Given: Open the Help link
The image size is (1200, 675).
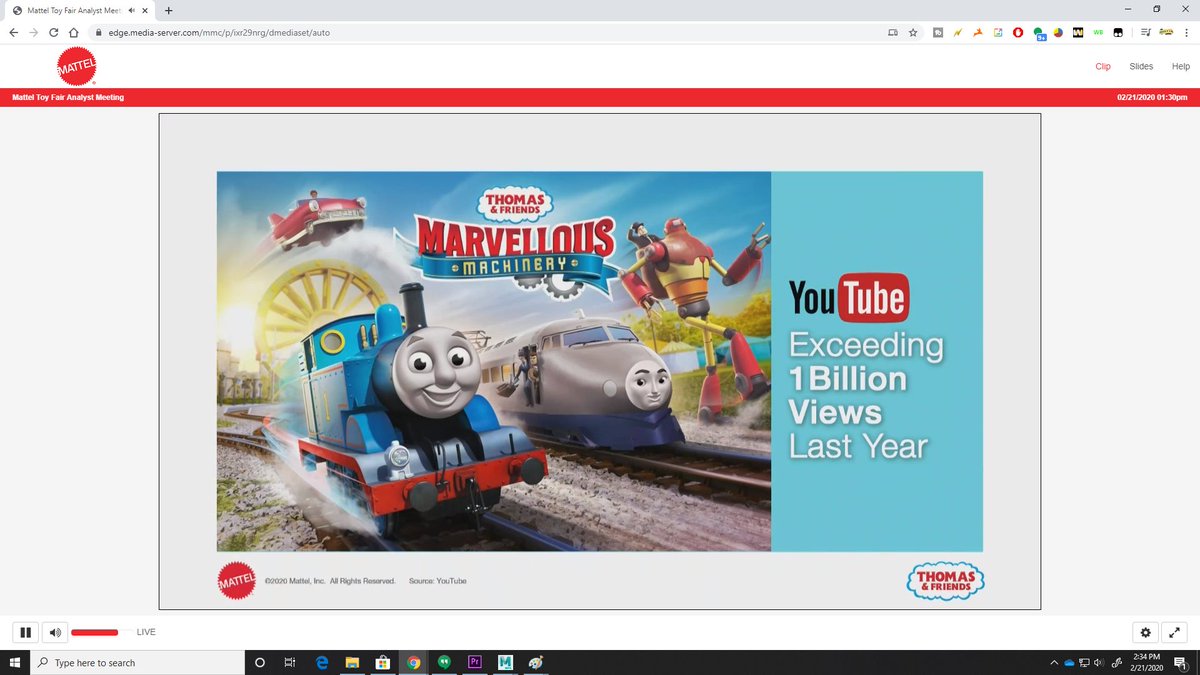Looking at the screenshot, I should (1180, 66).
